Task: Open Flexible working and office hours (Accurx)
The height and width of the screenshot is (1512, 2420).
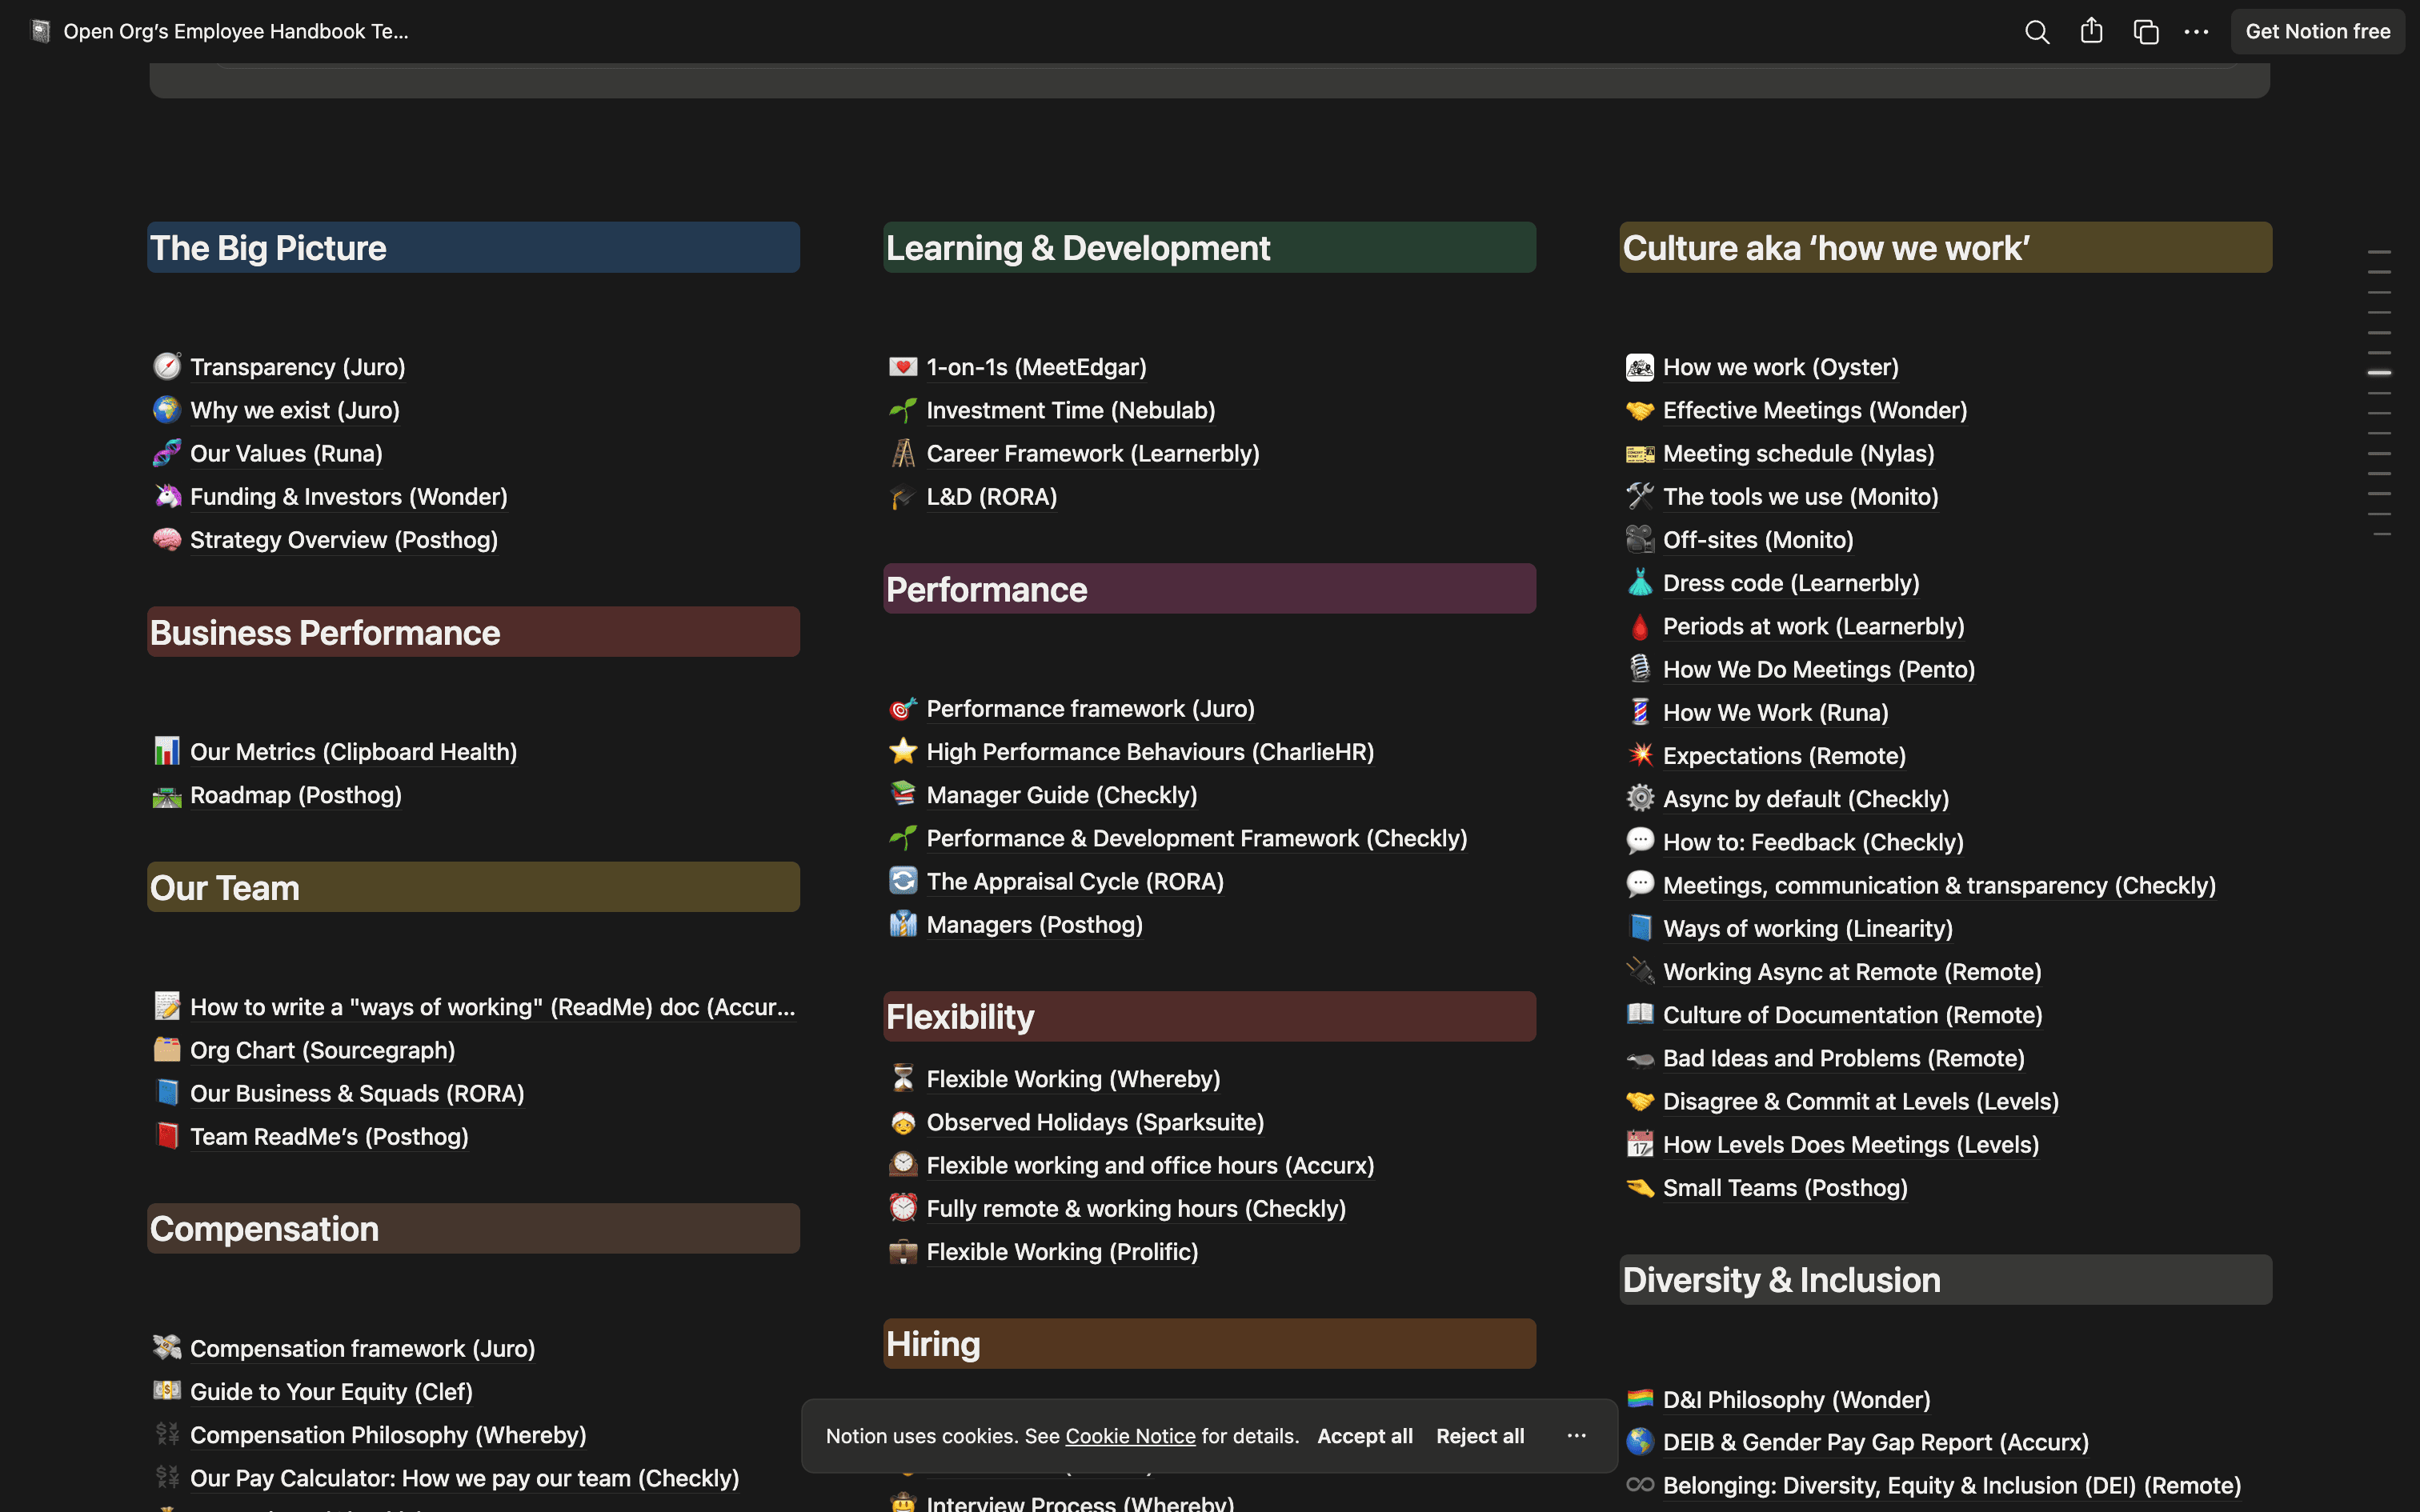Action: tap(1150, 1165)
